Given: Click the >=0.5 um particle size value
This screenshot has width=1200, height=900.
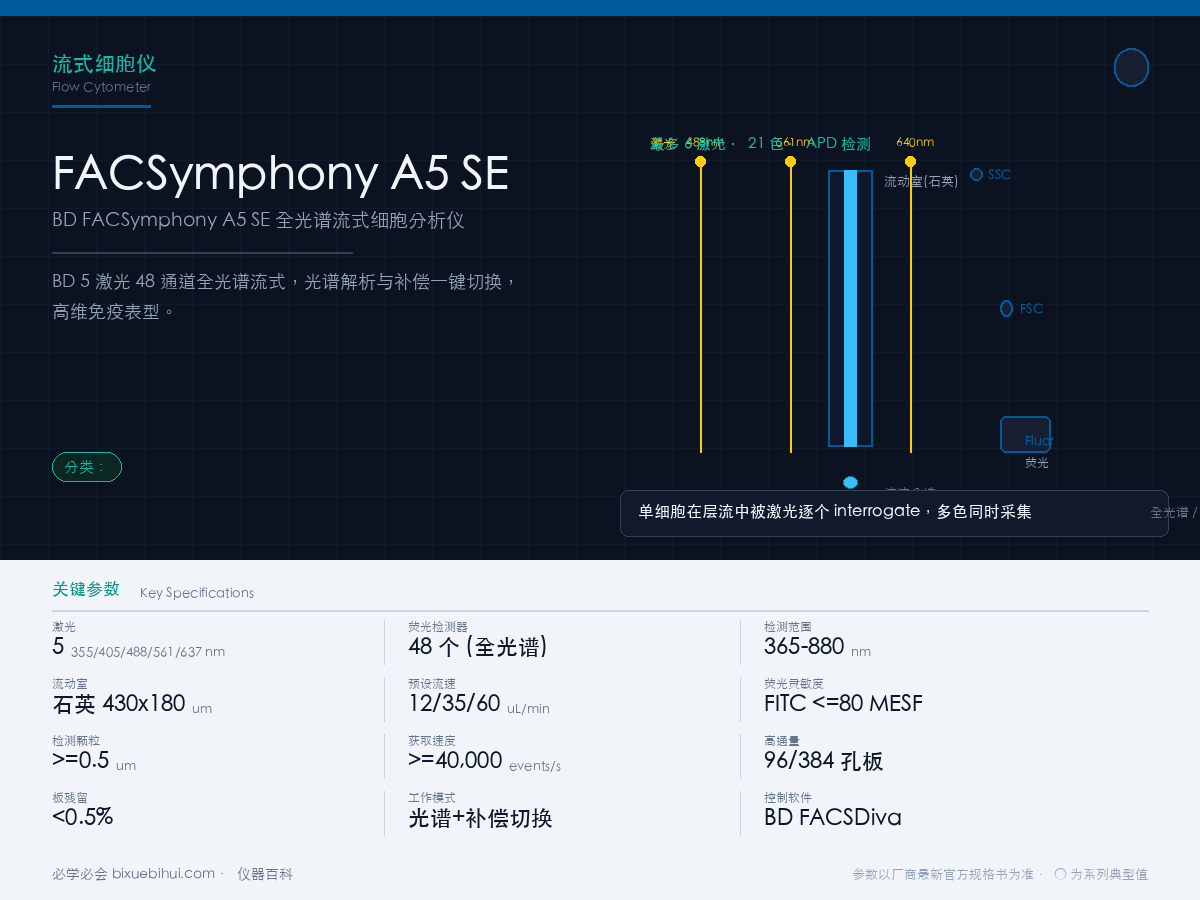Looking at the screenshot, I should point(94,761).
